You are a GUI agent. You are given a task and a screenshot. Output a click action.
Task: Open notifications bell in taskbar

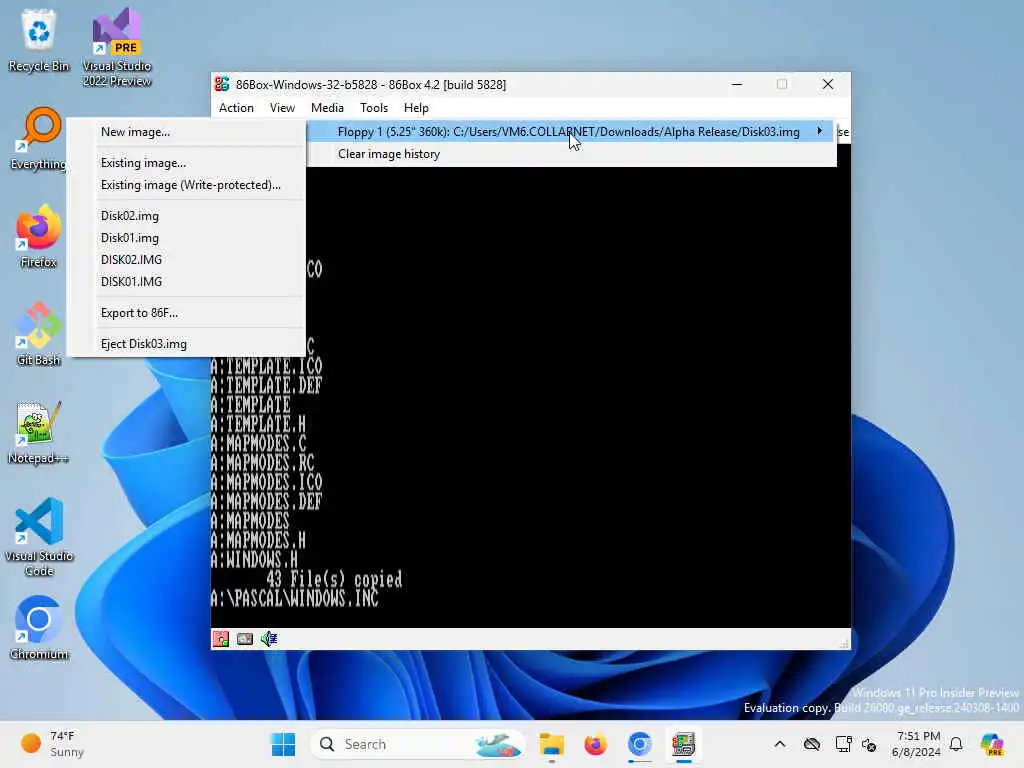(x=956, y=744)
